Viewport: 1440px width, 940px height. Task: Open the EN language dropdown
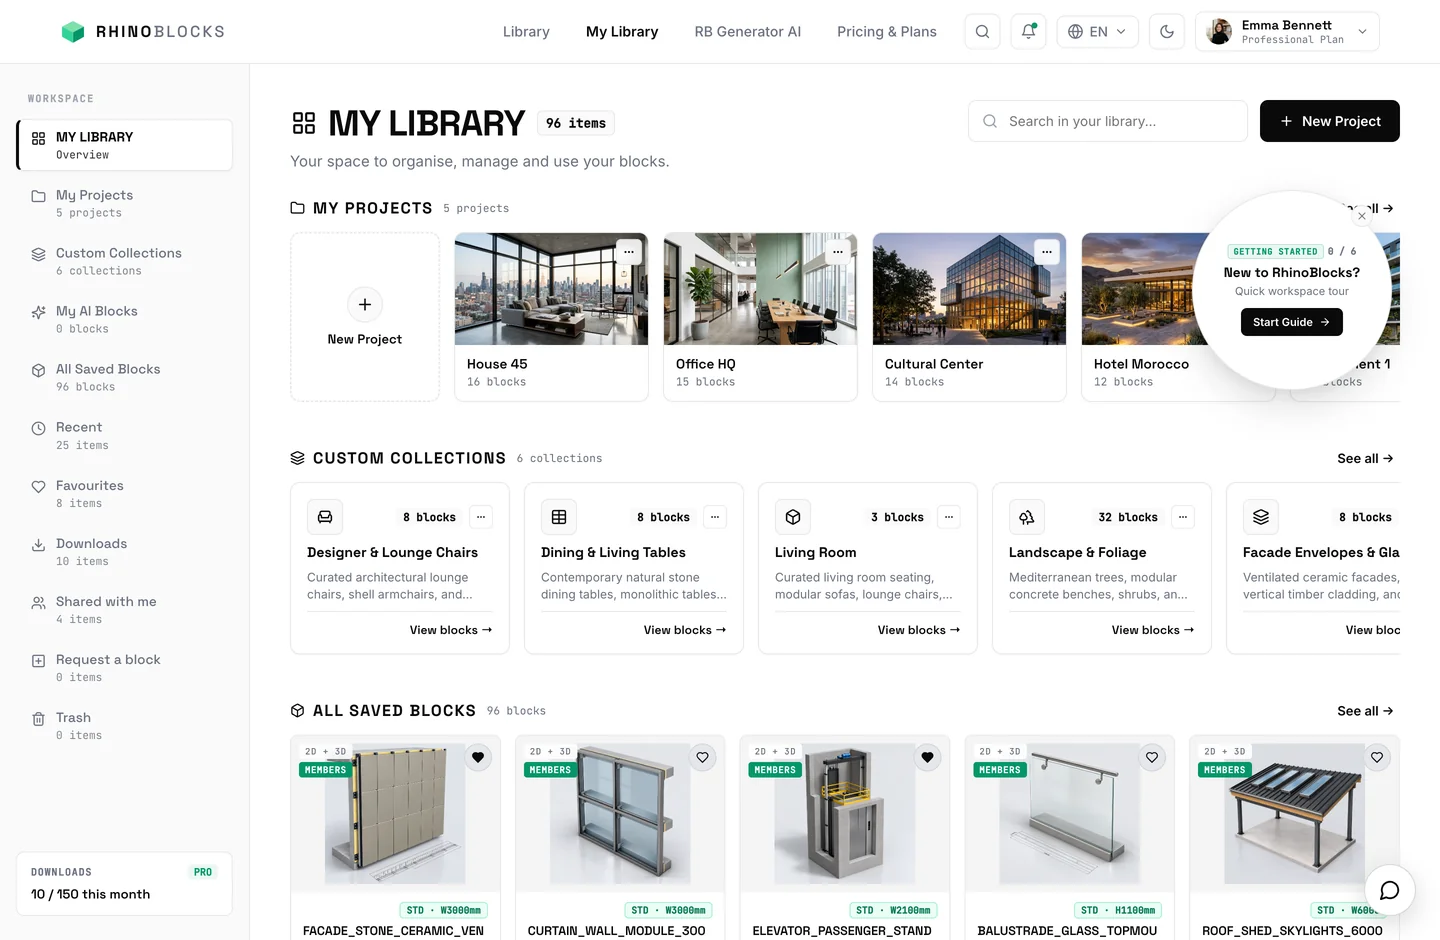click(1097, 32)
